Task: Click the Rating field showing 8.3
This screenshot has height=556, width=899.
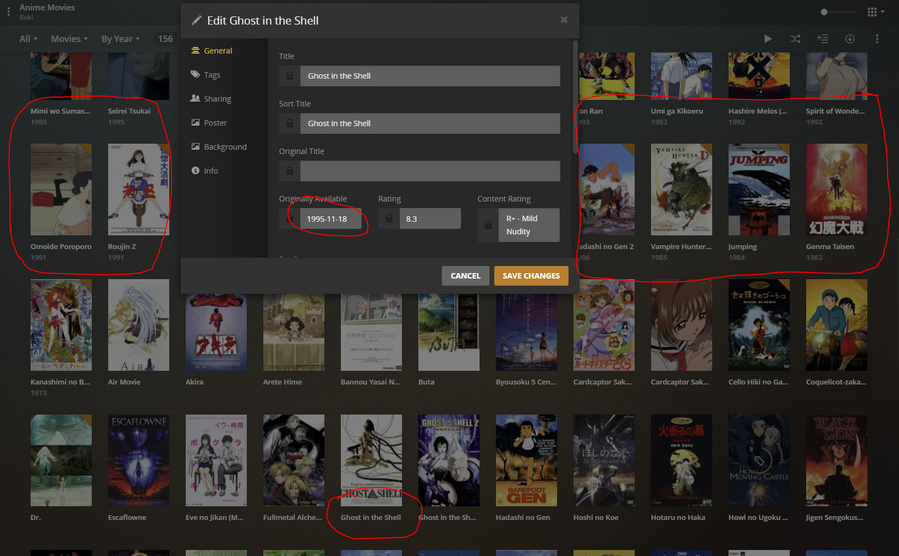Action: point(430,218)
